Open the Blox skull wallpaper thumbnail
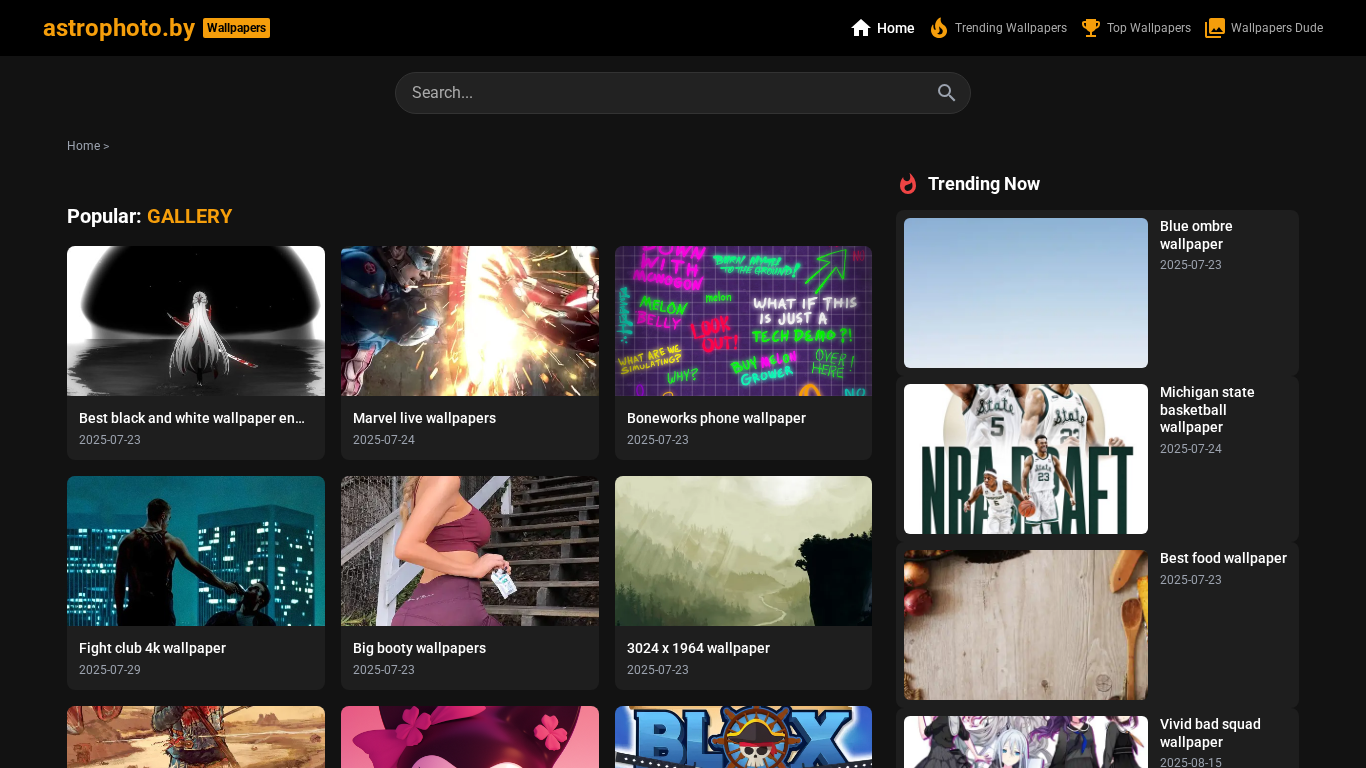This screenshot has height=768, width=1366. pyautogui.click(x=743, y=737)
